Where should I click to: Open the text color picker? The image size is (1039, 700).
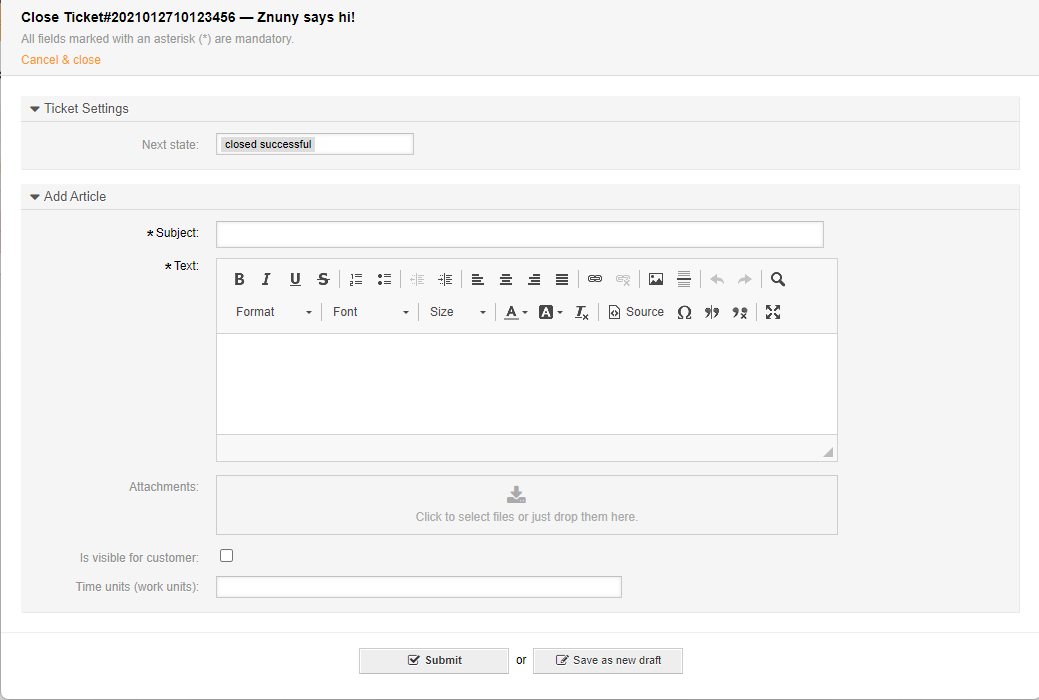[x=515, y=312]
